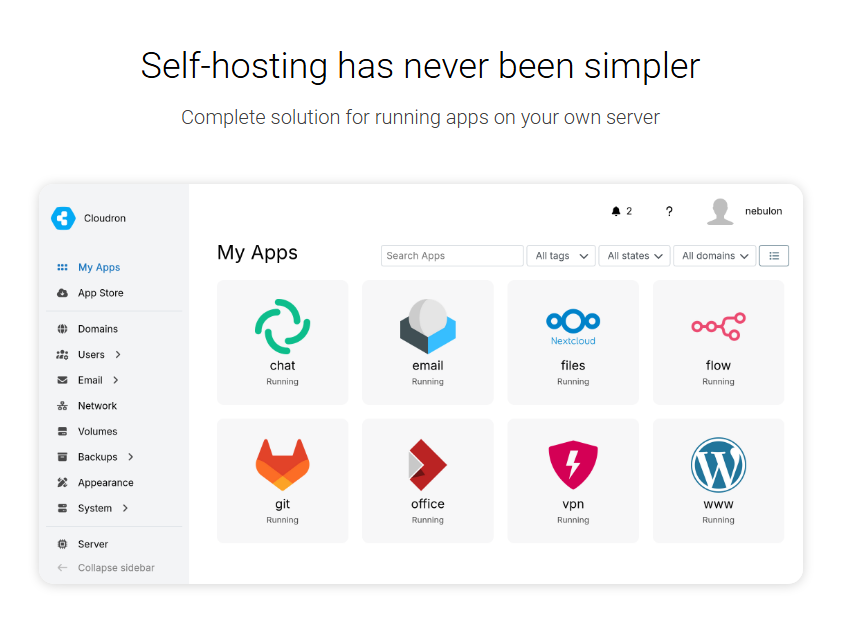The height and width of the screenshot is (640, 842).
Task: Select My Apps in the sidebar
Action: click(x=99, y=267)
